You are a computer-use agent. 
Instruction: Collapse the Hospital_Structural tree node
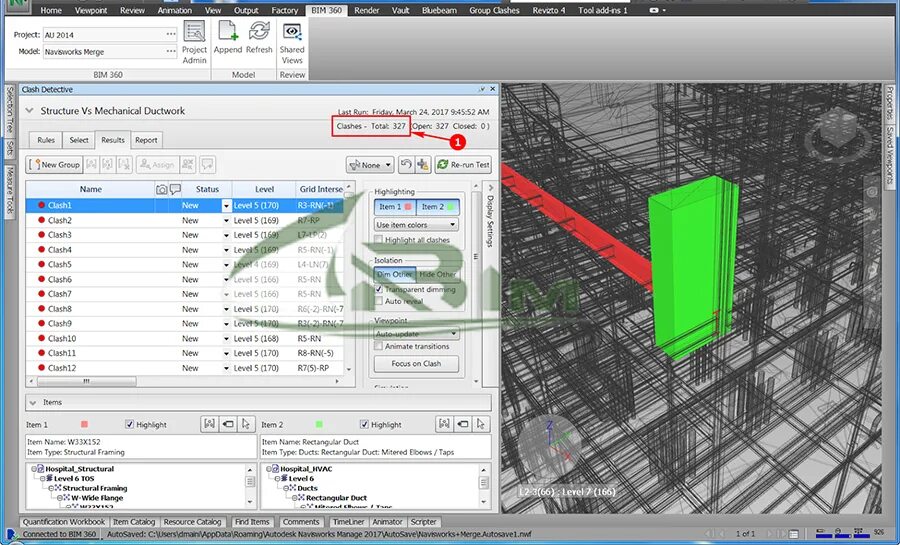click(34, 469)
